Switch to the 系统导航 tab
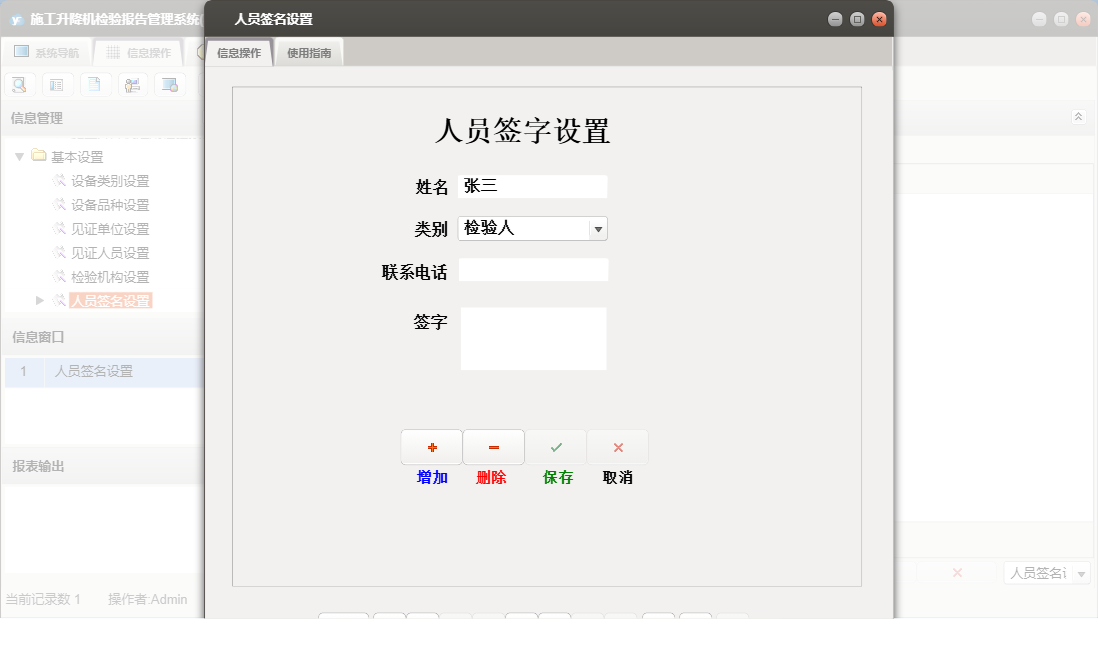 47,52
